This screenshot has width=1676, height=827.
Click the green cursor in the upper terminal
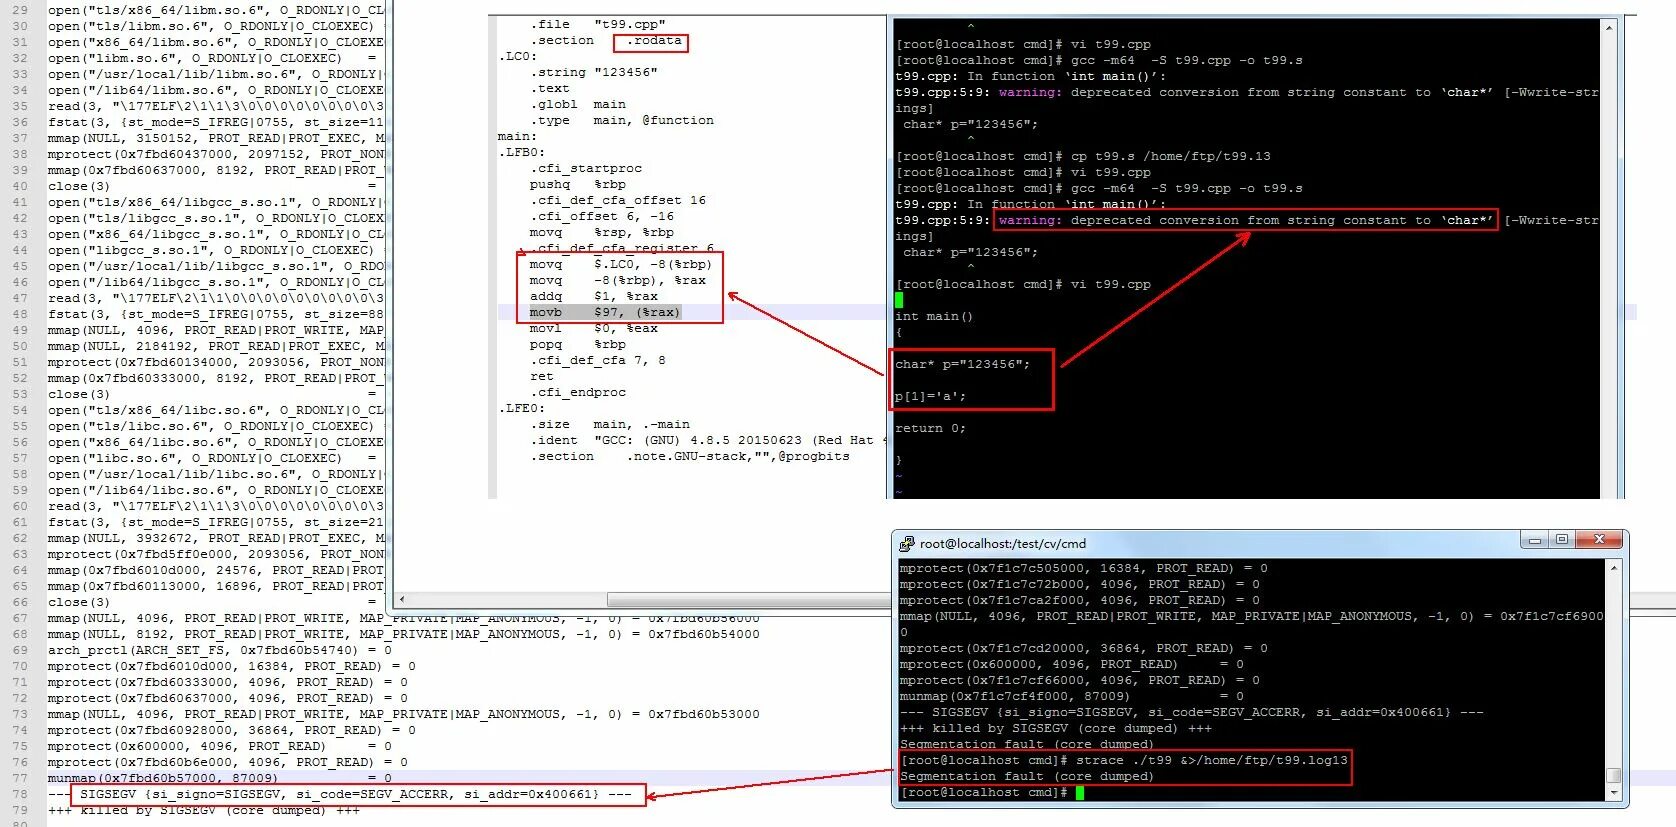coord(899,300)
